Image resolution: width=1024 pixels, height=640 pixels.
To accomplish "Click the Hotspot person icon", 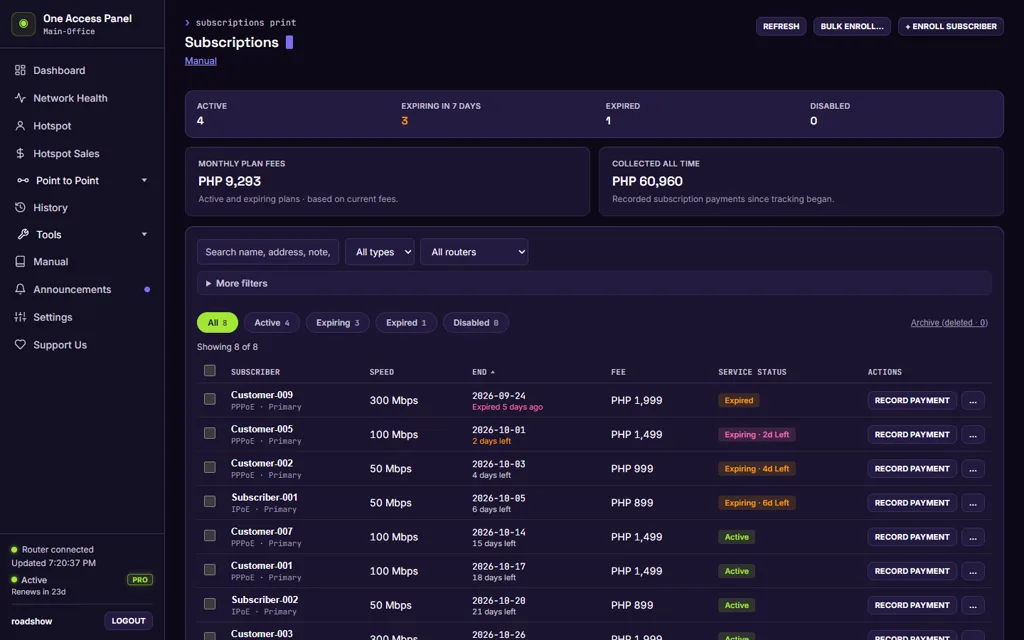I will click(20, 125).
